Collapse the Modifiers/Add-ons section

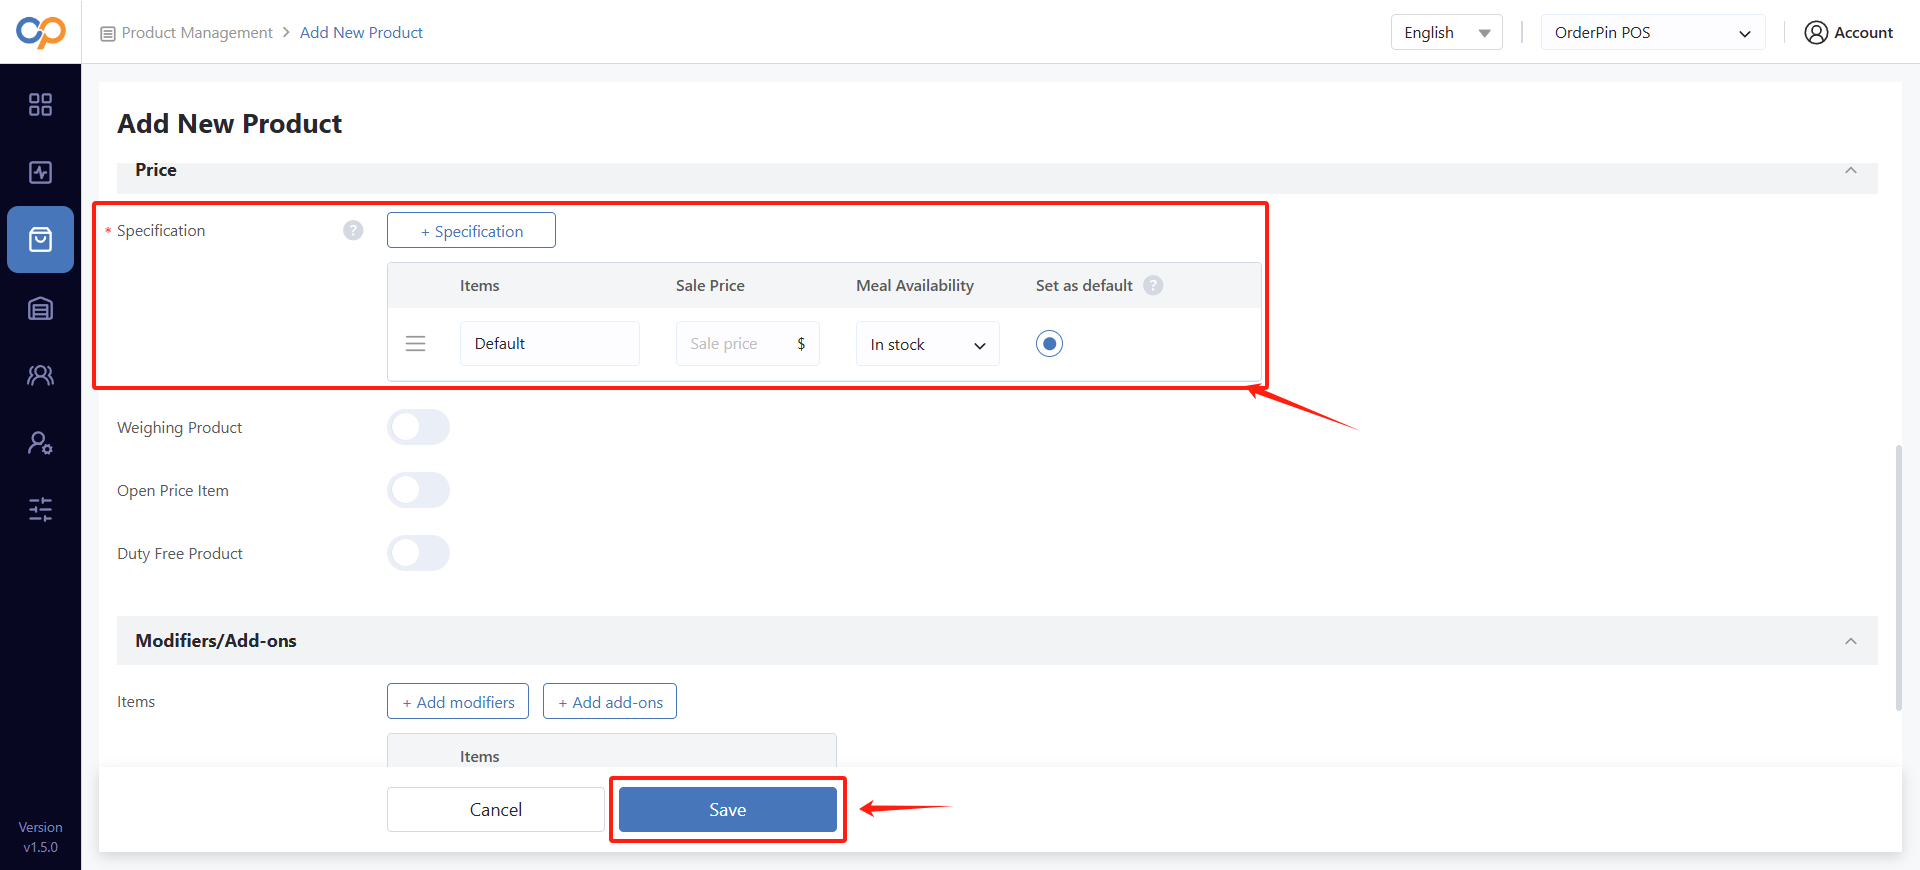point(1851,641)
